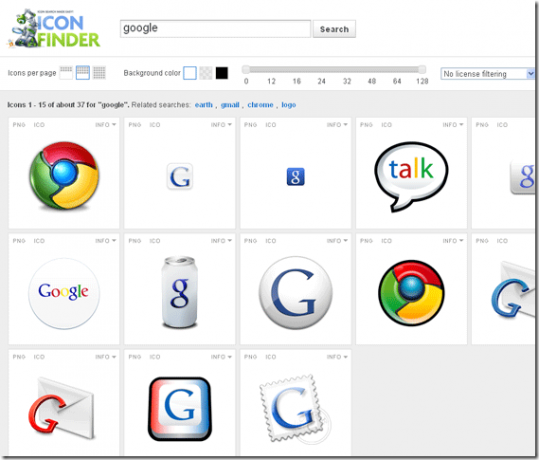Click the Search button
The width and height of the screenshot is (539, 460).
coord(334,29)
